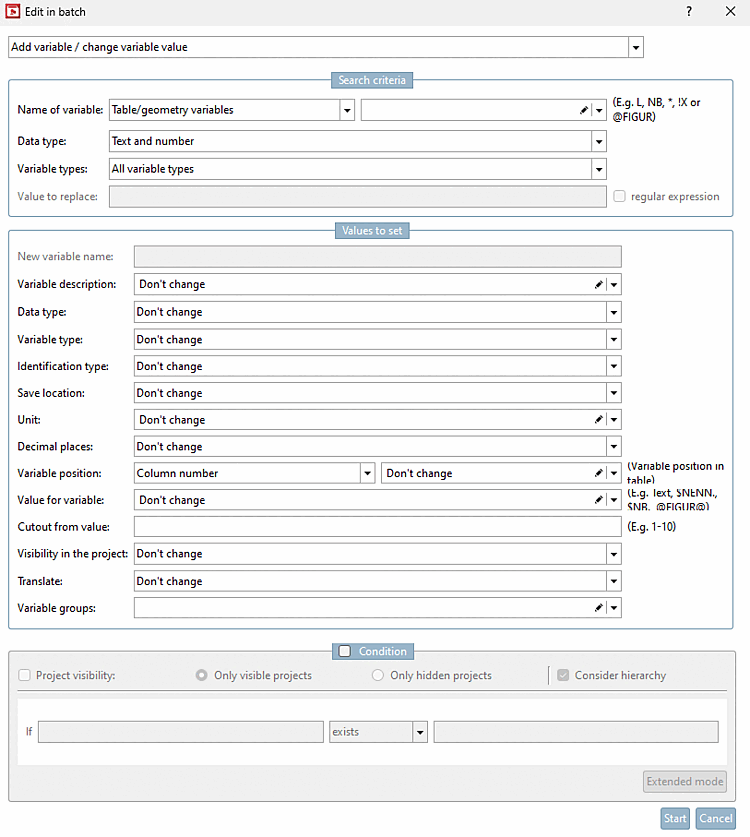Open Table/geometry variables dropdown
The image size is (750, 837).
tap(347, 111)
